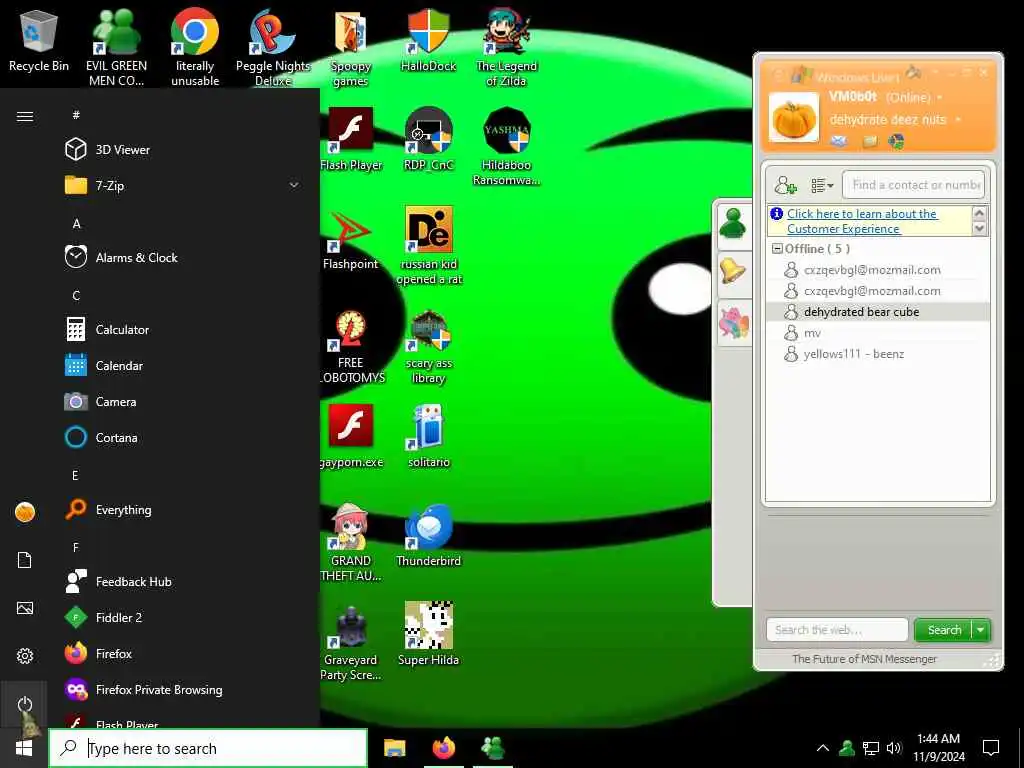This screenshot has width=1024, height=768.
Task: Open the contact list layout dropdown
Action: [822, 186]
